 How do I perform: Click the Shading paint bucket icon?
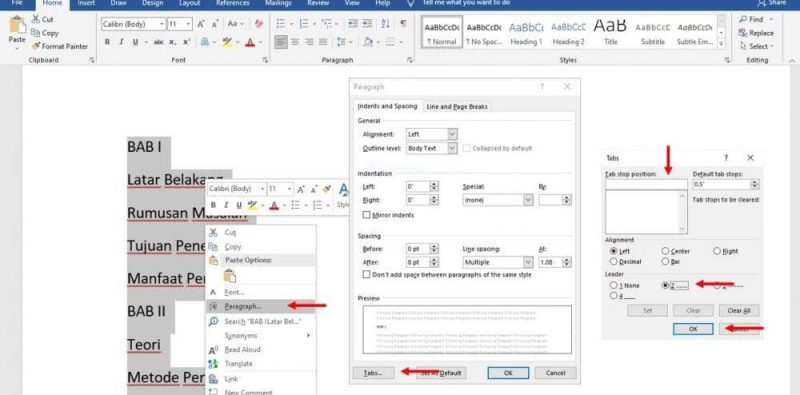(x=367, y=42)
